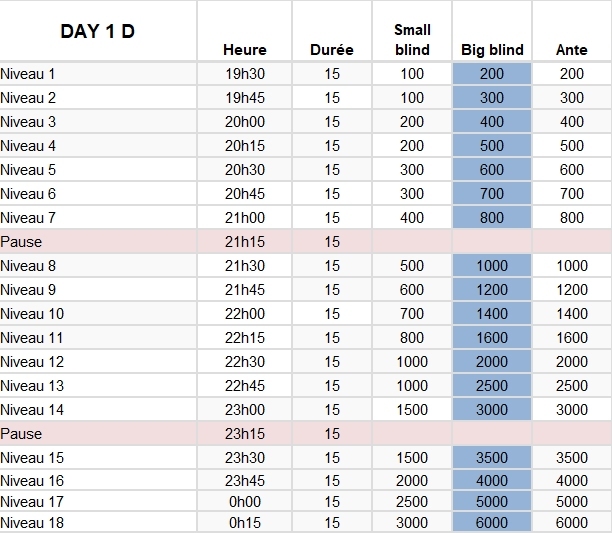The image size is (612, 533).
Task: Select the Durée column header
Action: click(x=332, y=50)
